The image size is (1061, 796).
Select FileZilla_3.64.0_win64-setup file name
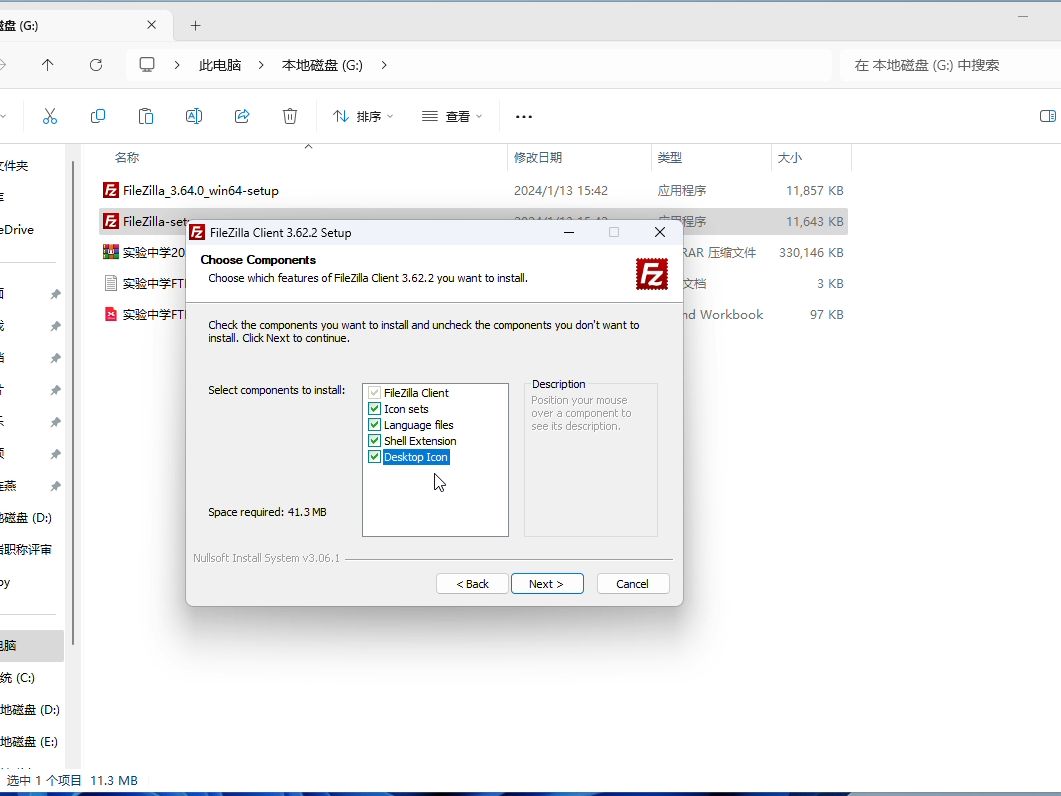(x=200, y=190)
